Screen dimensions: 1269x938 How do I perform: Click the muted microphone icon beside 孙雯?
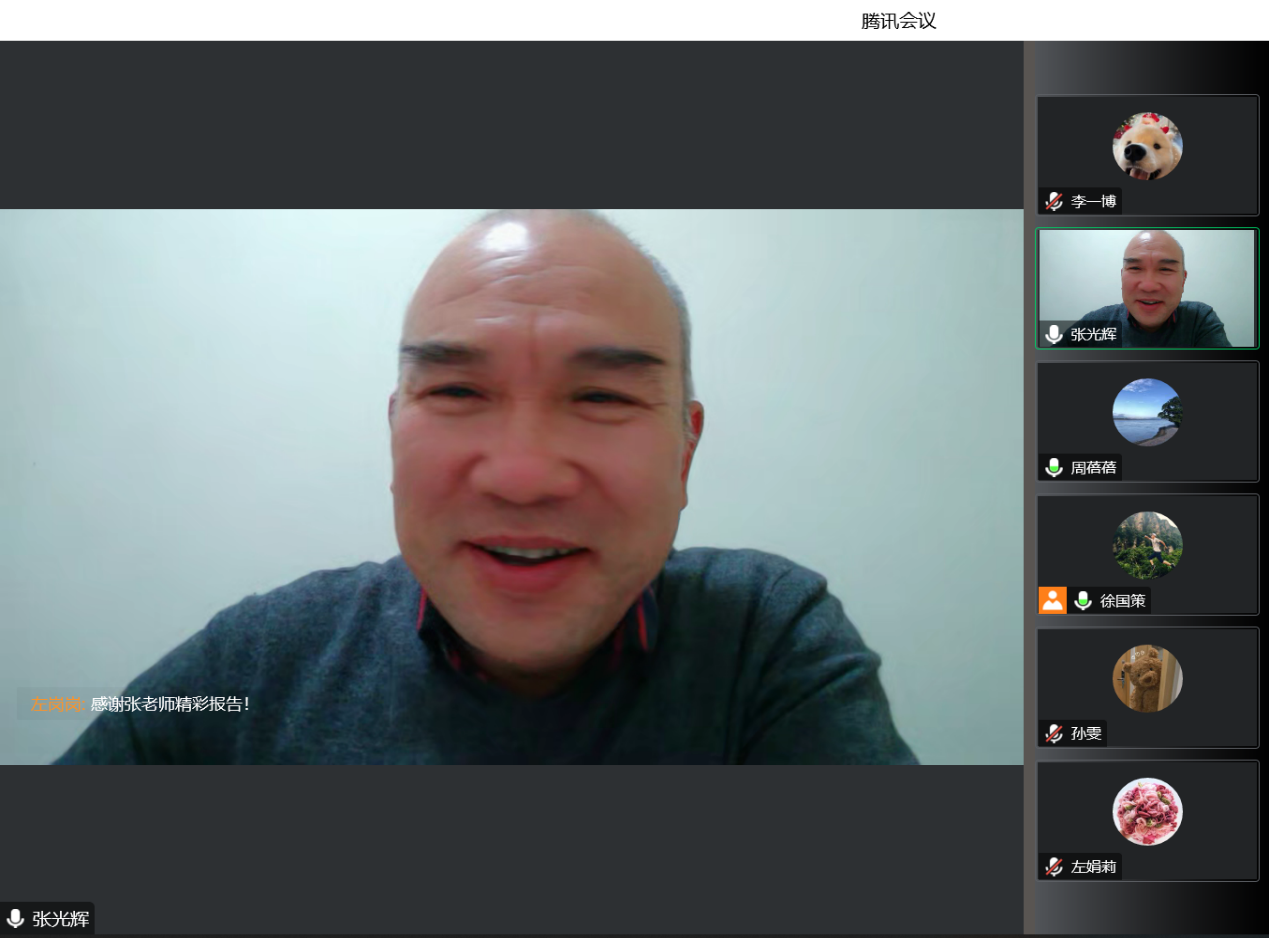point(1053,733)
